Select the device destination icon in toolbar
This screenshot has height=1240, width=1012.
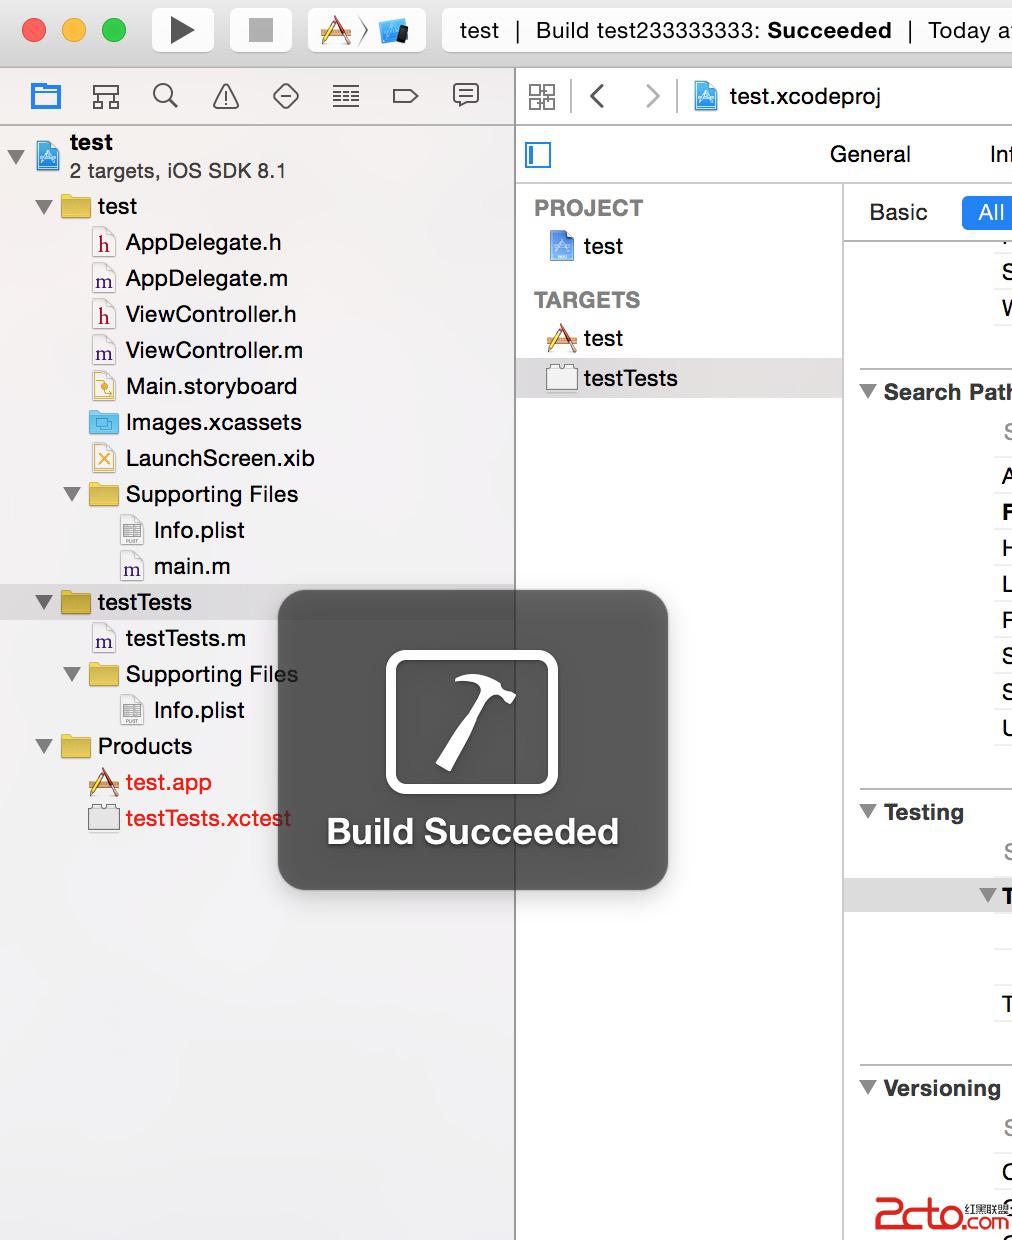394,31
